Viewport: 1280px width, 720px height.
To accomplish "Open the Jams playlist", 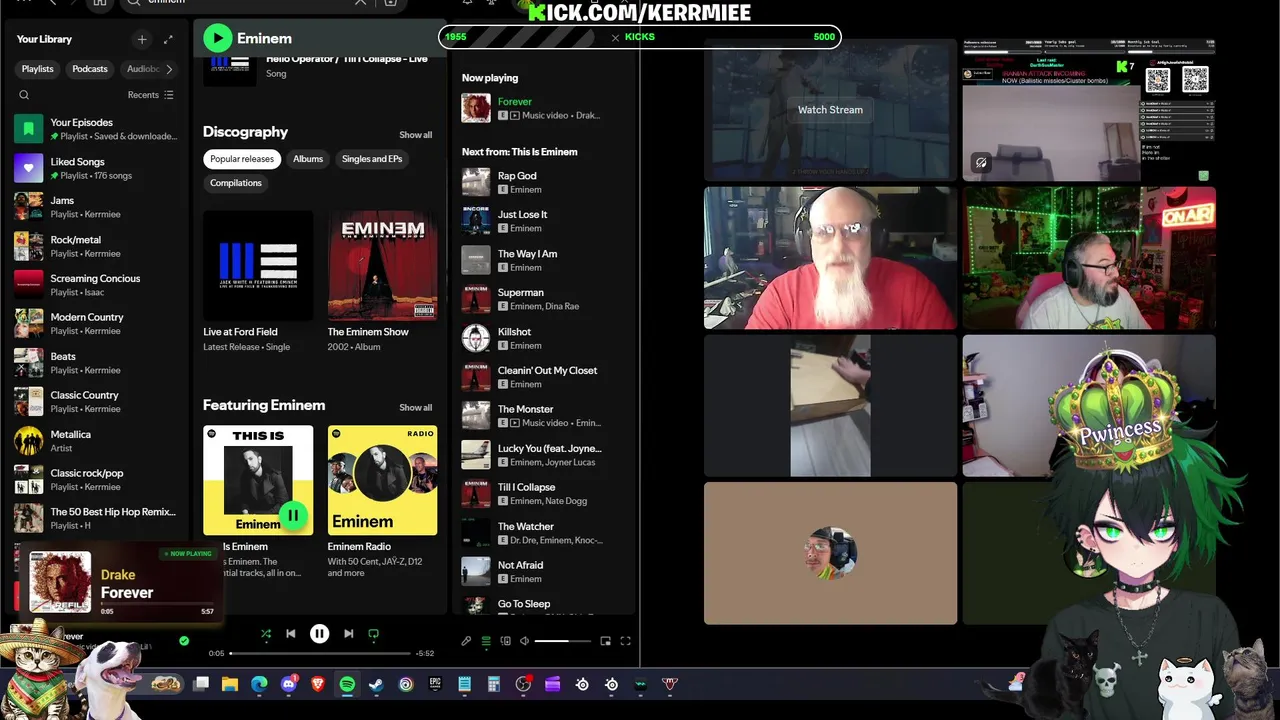I will (97, 207).
